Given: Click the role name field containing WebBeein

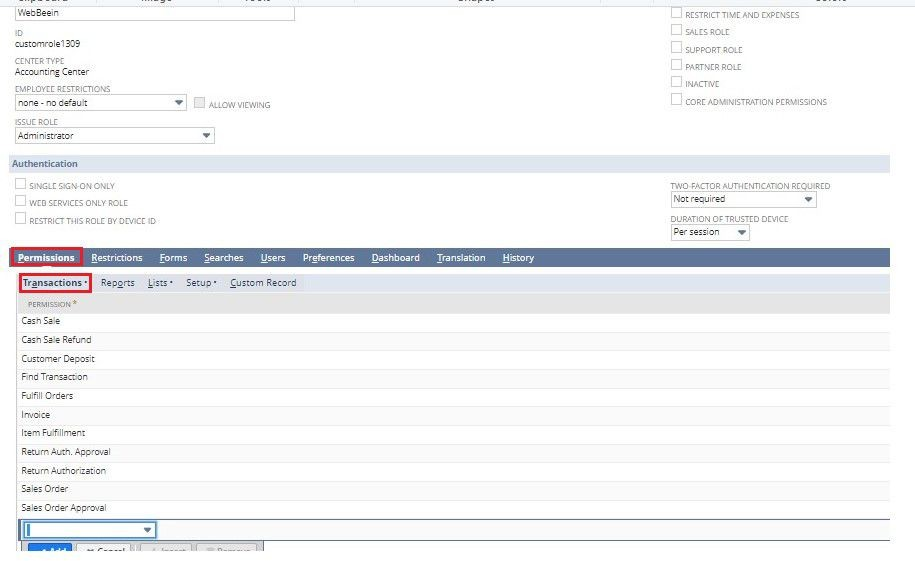Looking at the screenshot, I should 155,14.
